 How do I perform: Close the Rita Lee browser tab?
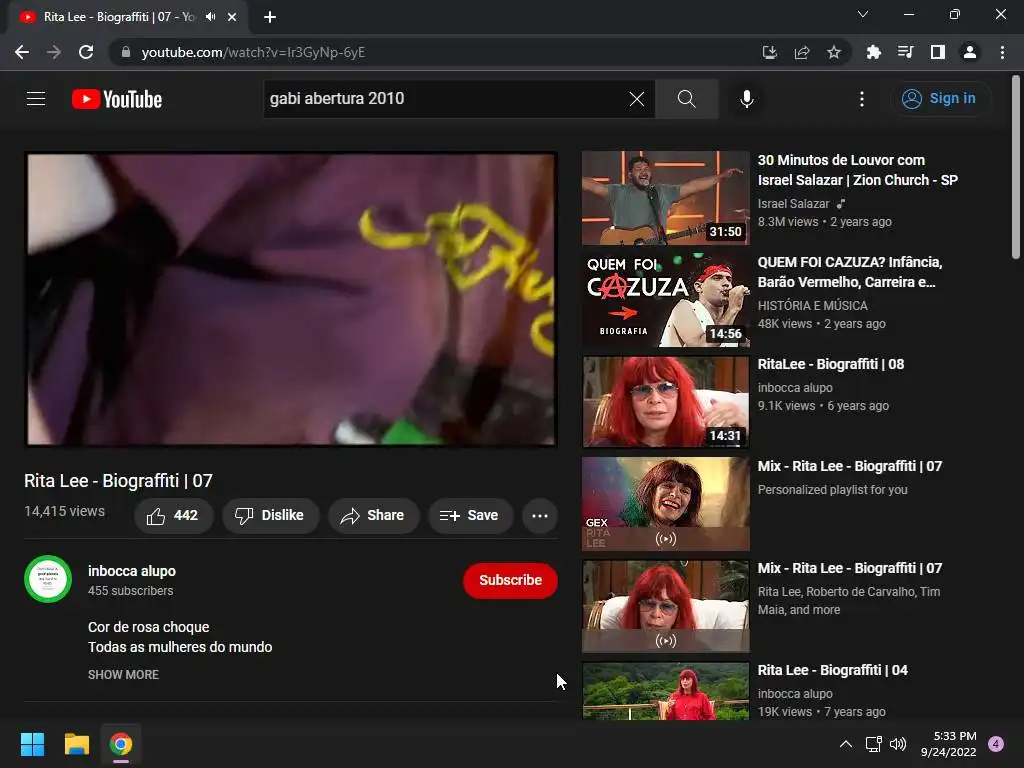coord(232,17)
